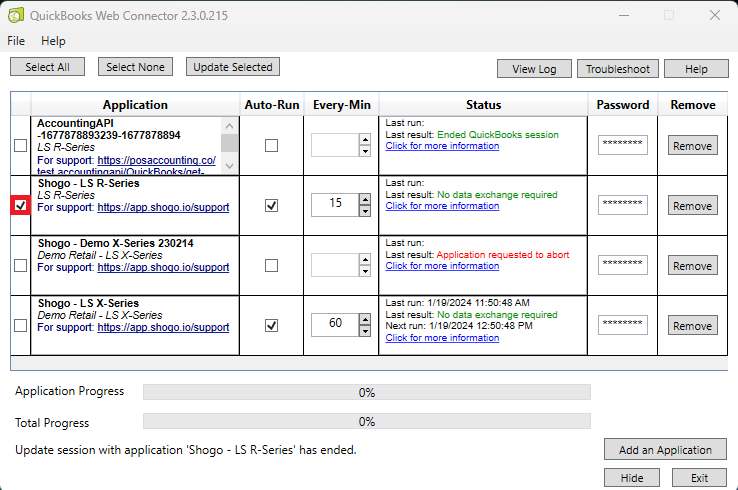This screenshot has height=490, width=738.
Task: Click the Status column header
Action: tap(483, 104)
